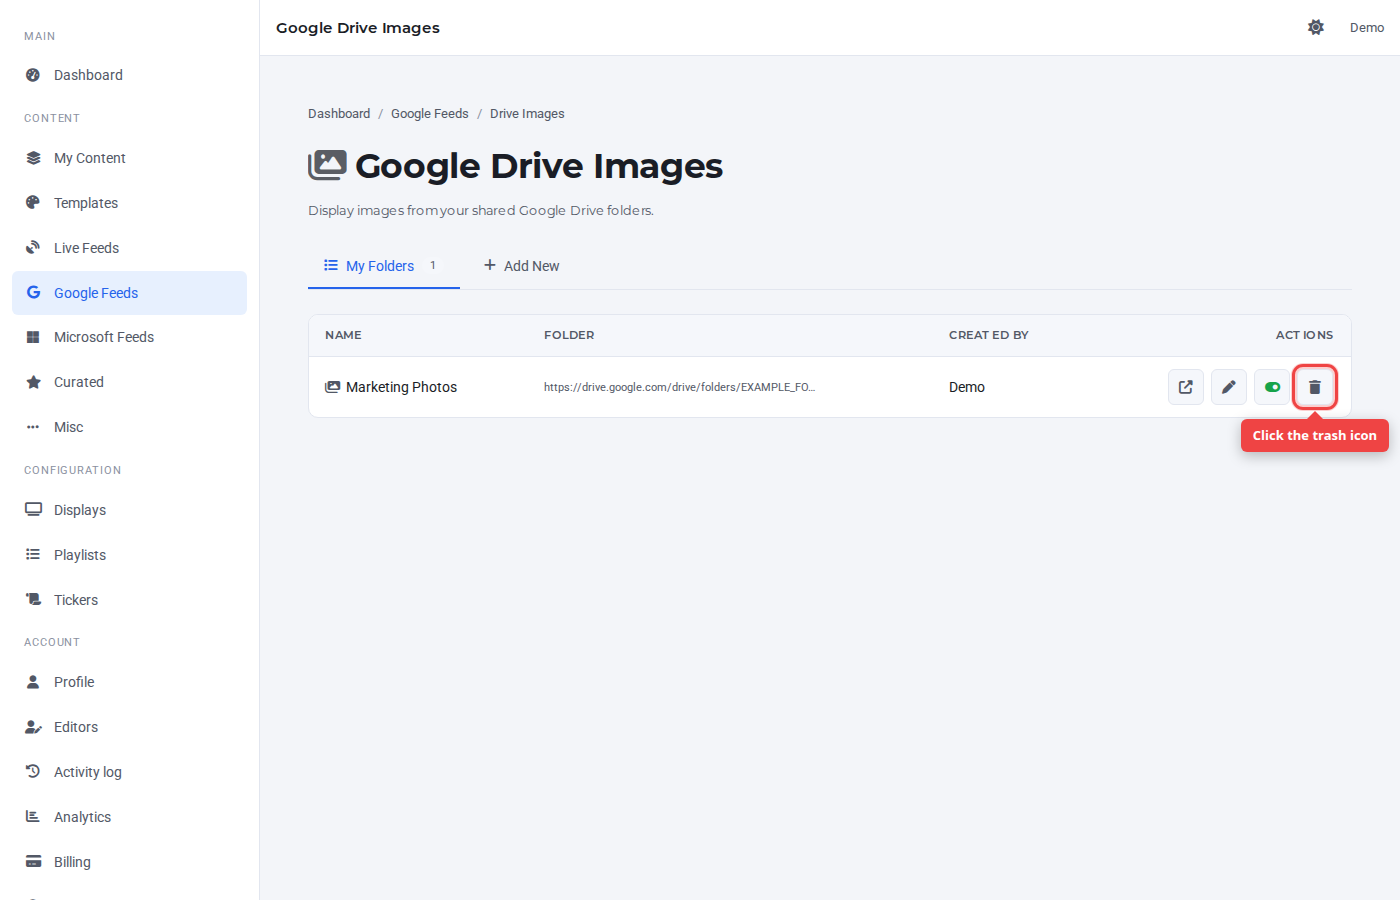This screenshot has width=1400, height=900.
Task: Click the image icon beside Marketing Photos
Action: tap(333, 387)
